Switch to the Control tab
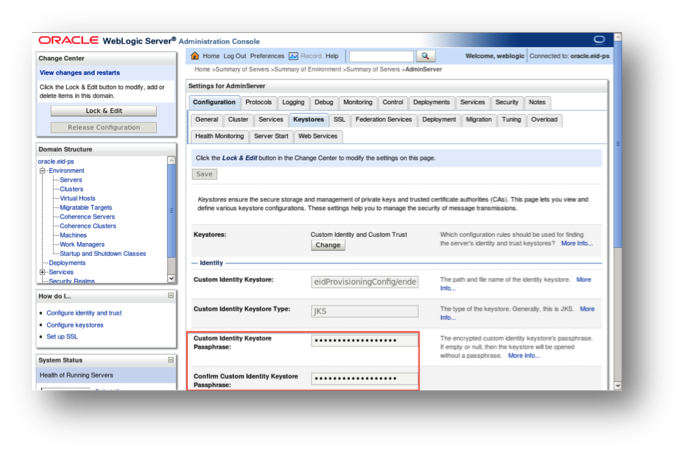 click(x=393, y=102)
